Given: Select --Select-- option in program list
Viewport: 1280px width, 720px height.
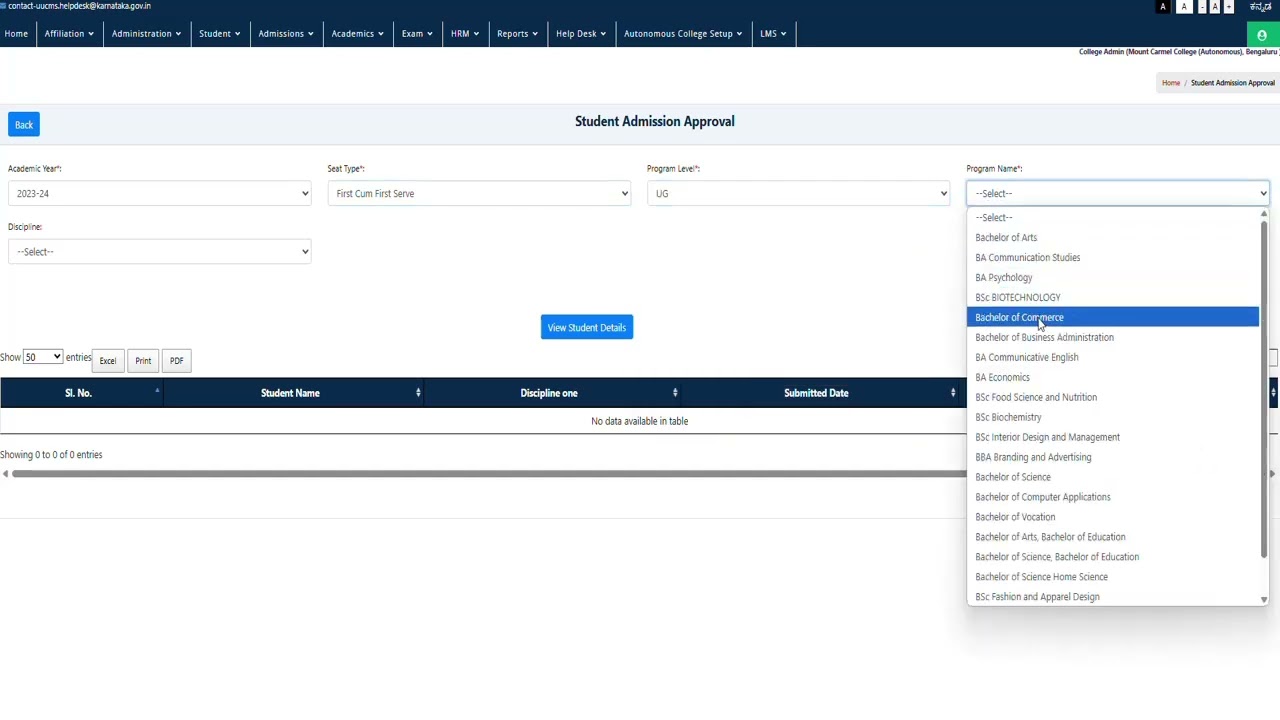Looking at the screenshot, I should point(1113,218).
